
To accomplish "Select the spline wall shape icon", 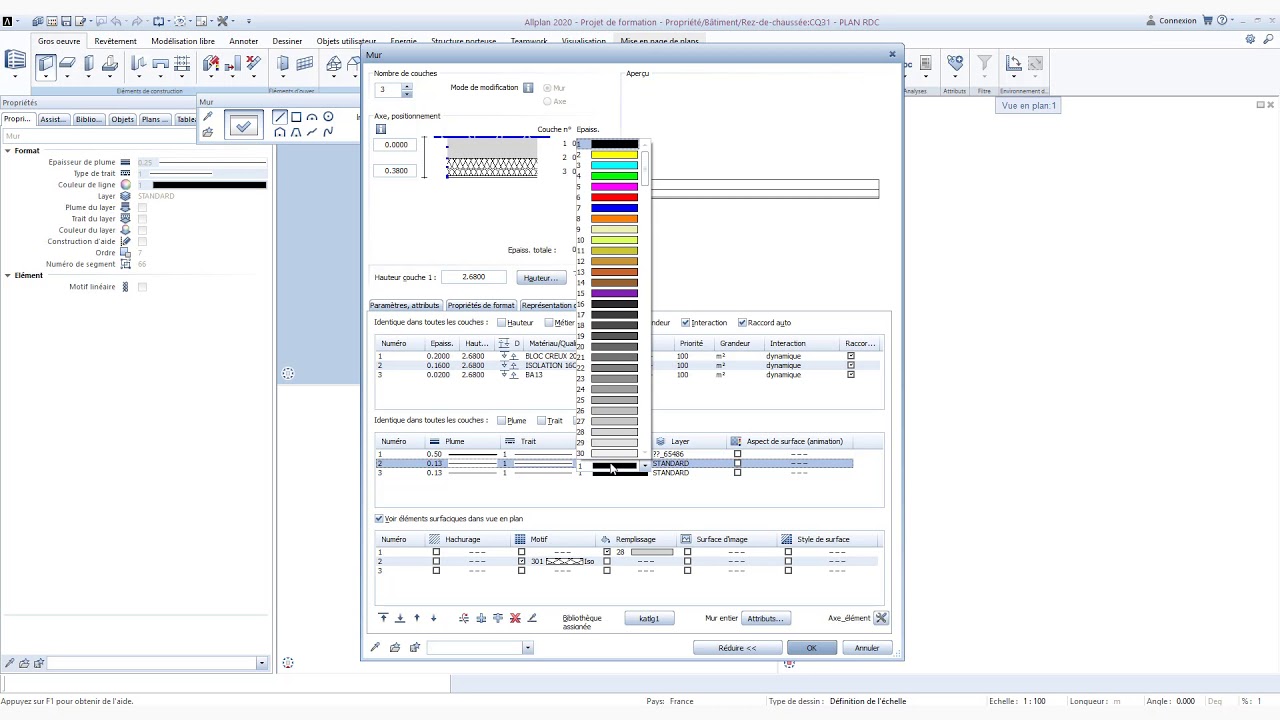I will (x=328, y=132).
